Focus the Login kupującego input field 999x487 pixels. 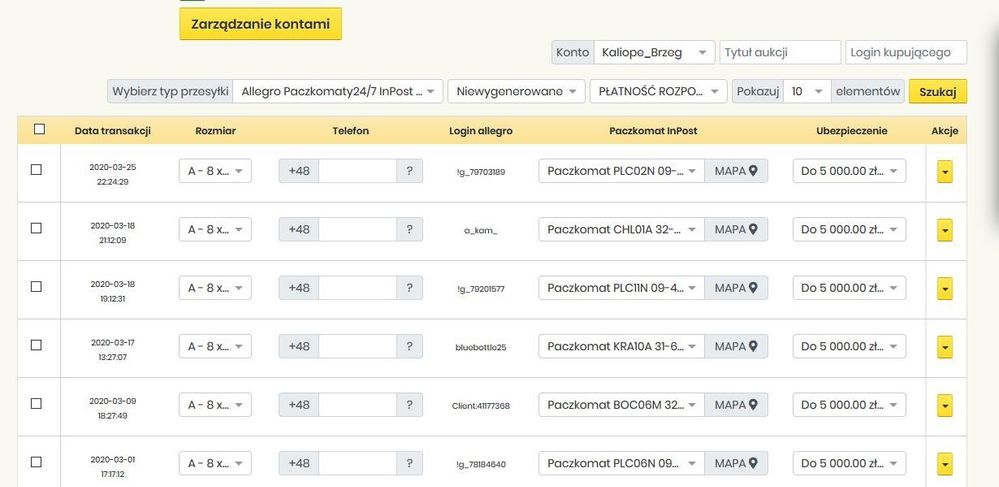pos(906,52)
